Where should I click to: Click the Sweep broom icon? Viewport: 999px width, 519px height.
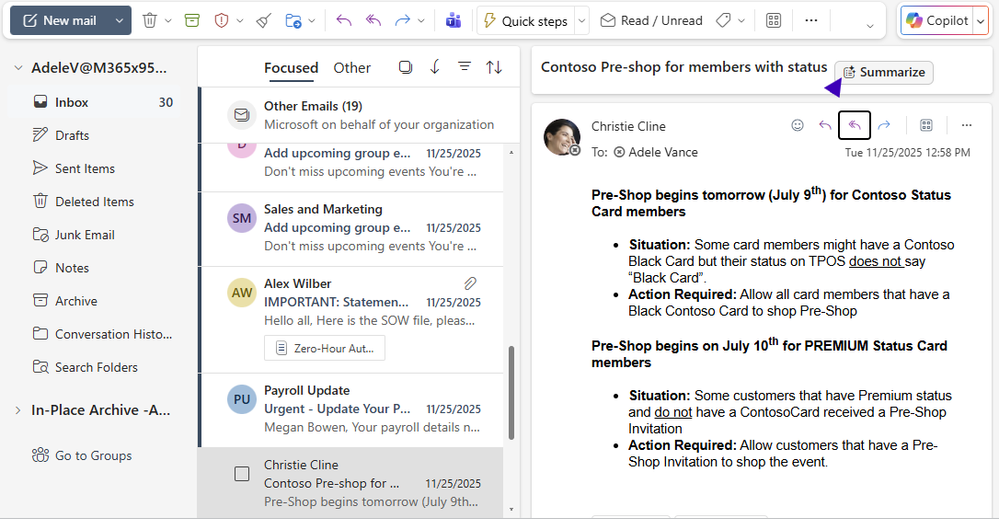264,20
